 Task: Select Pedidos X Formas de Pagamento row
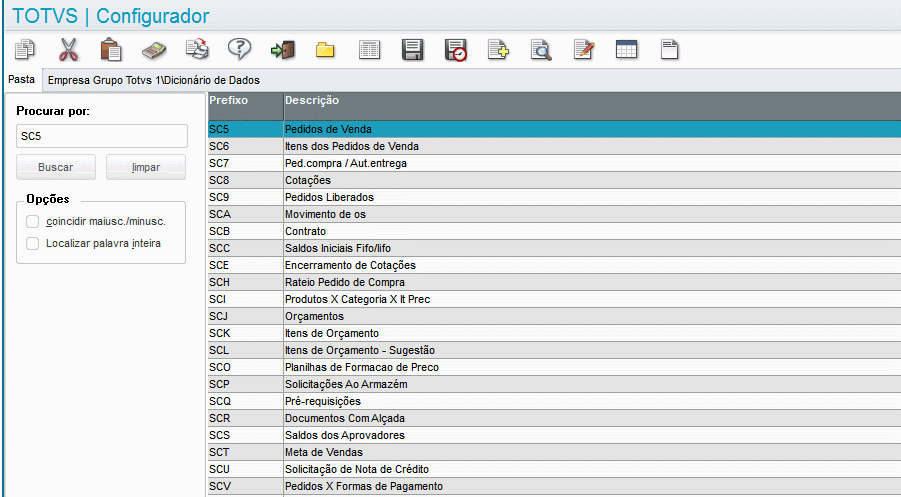(554, 486)
